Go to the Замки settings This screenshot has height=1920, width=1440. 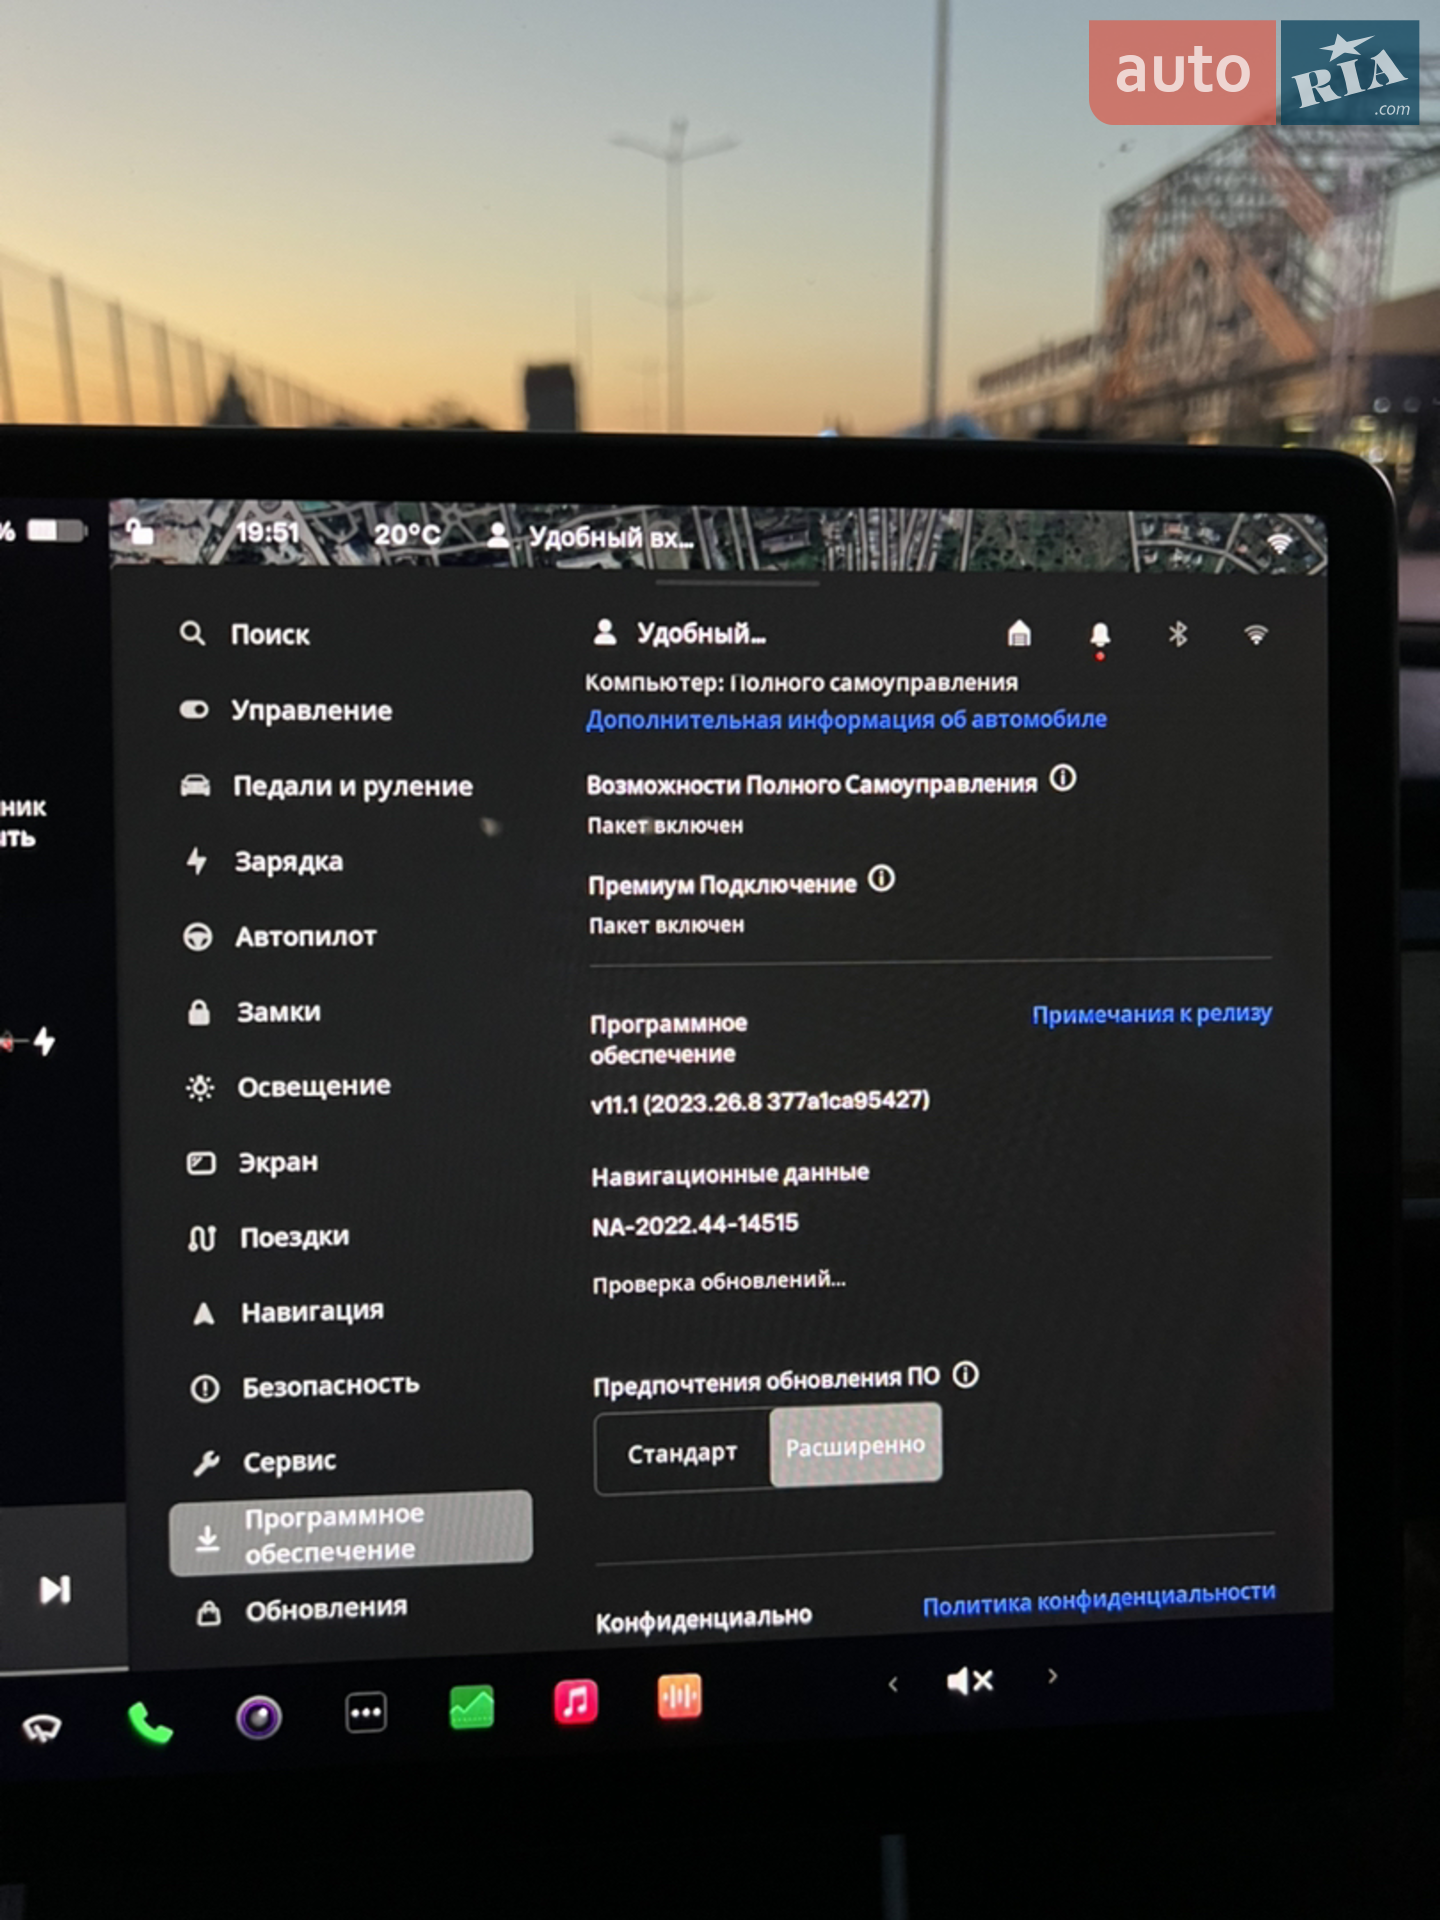(x=254, y=1012)
